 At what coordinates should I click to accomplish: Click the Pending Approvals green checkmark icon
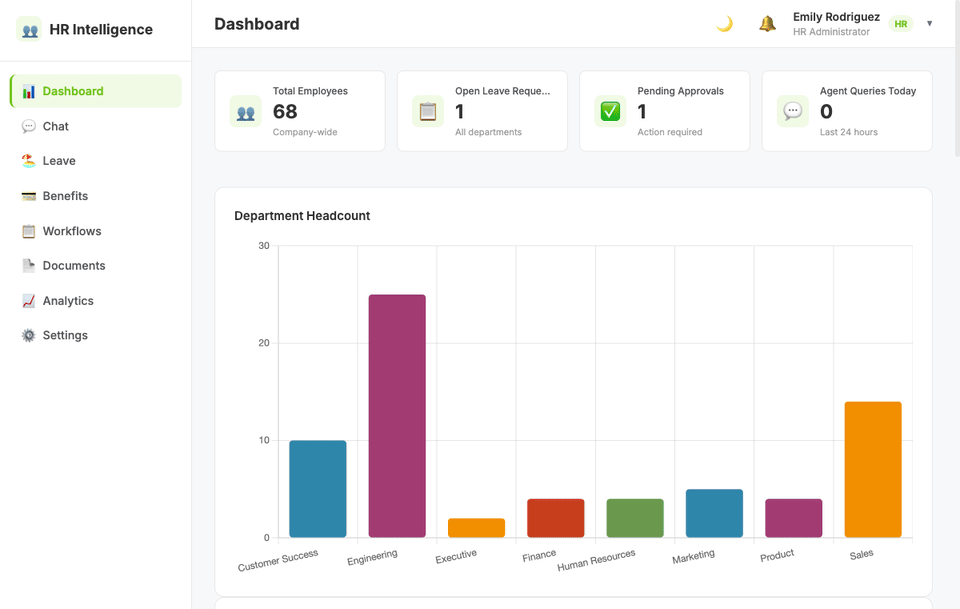tap(610, 111)
